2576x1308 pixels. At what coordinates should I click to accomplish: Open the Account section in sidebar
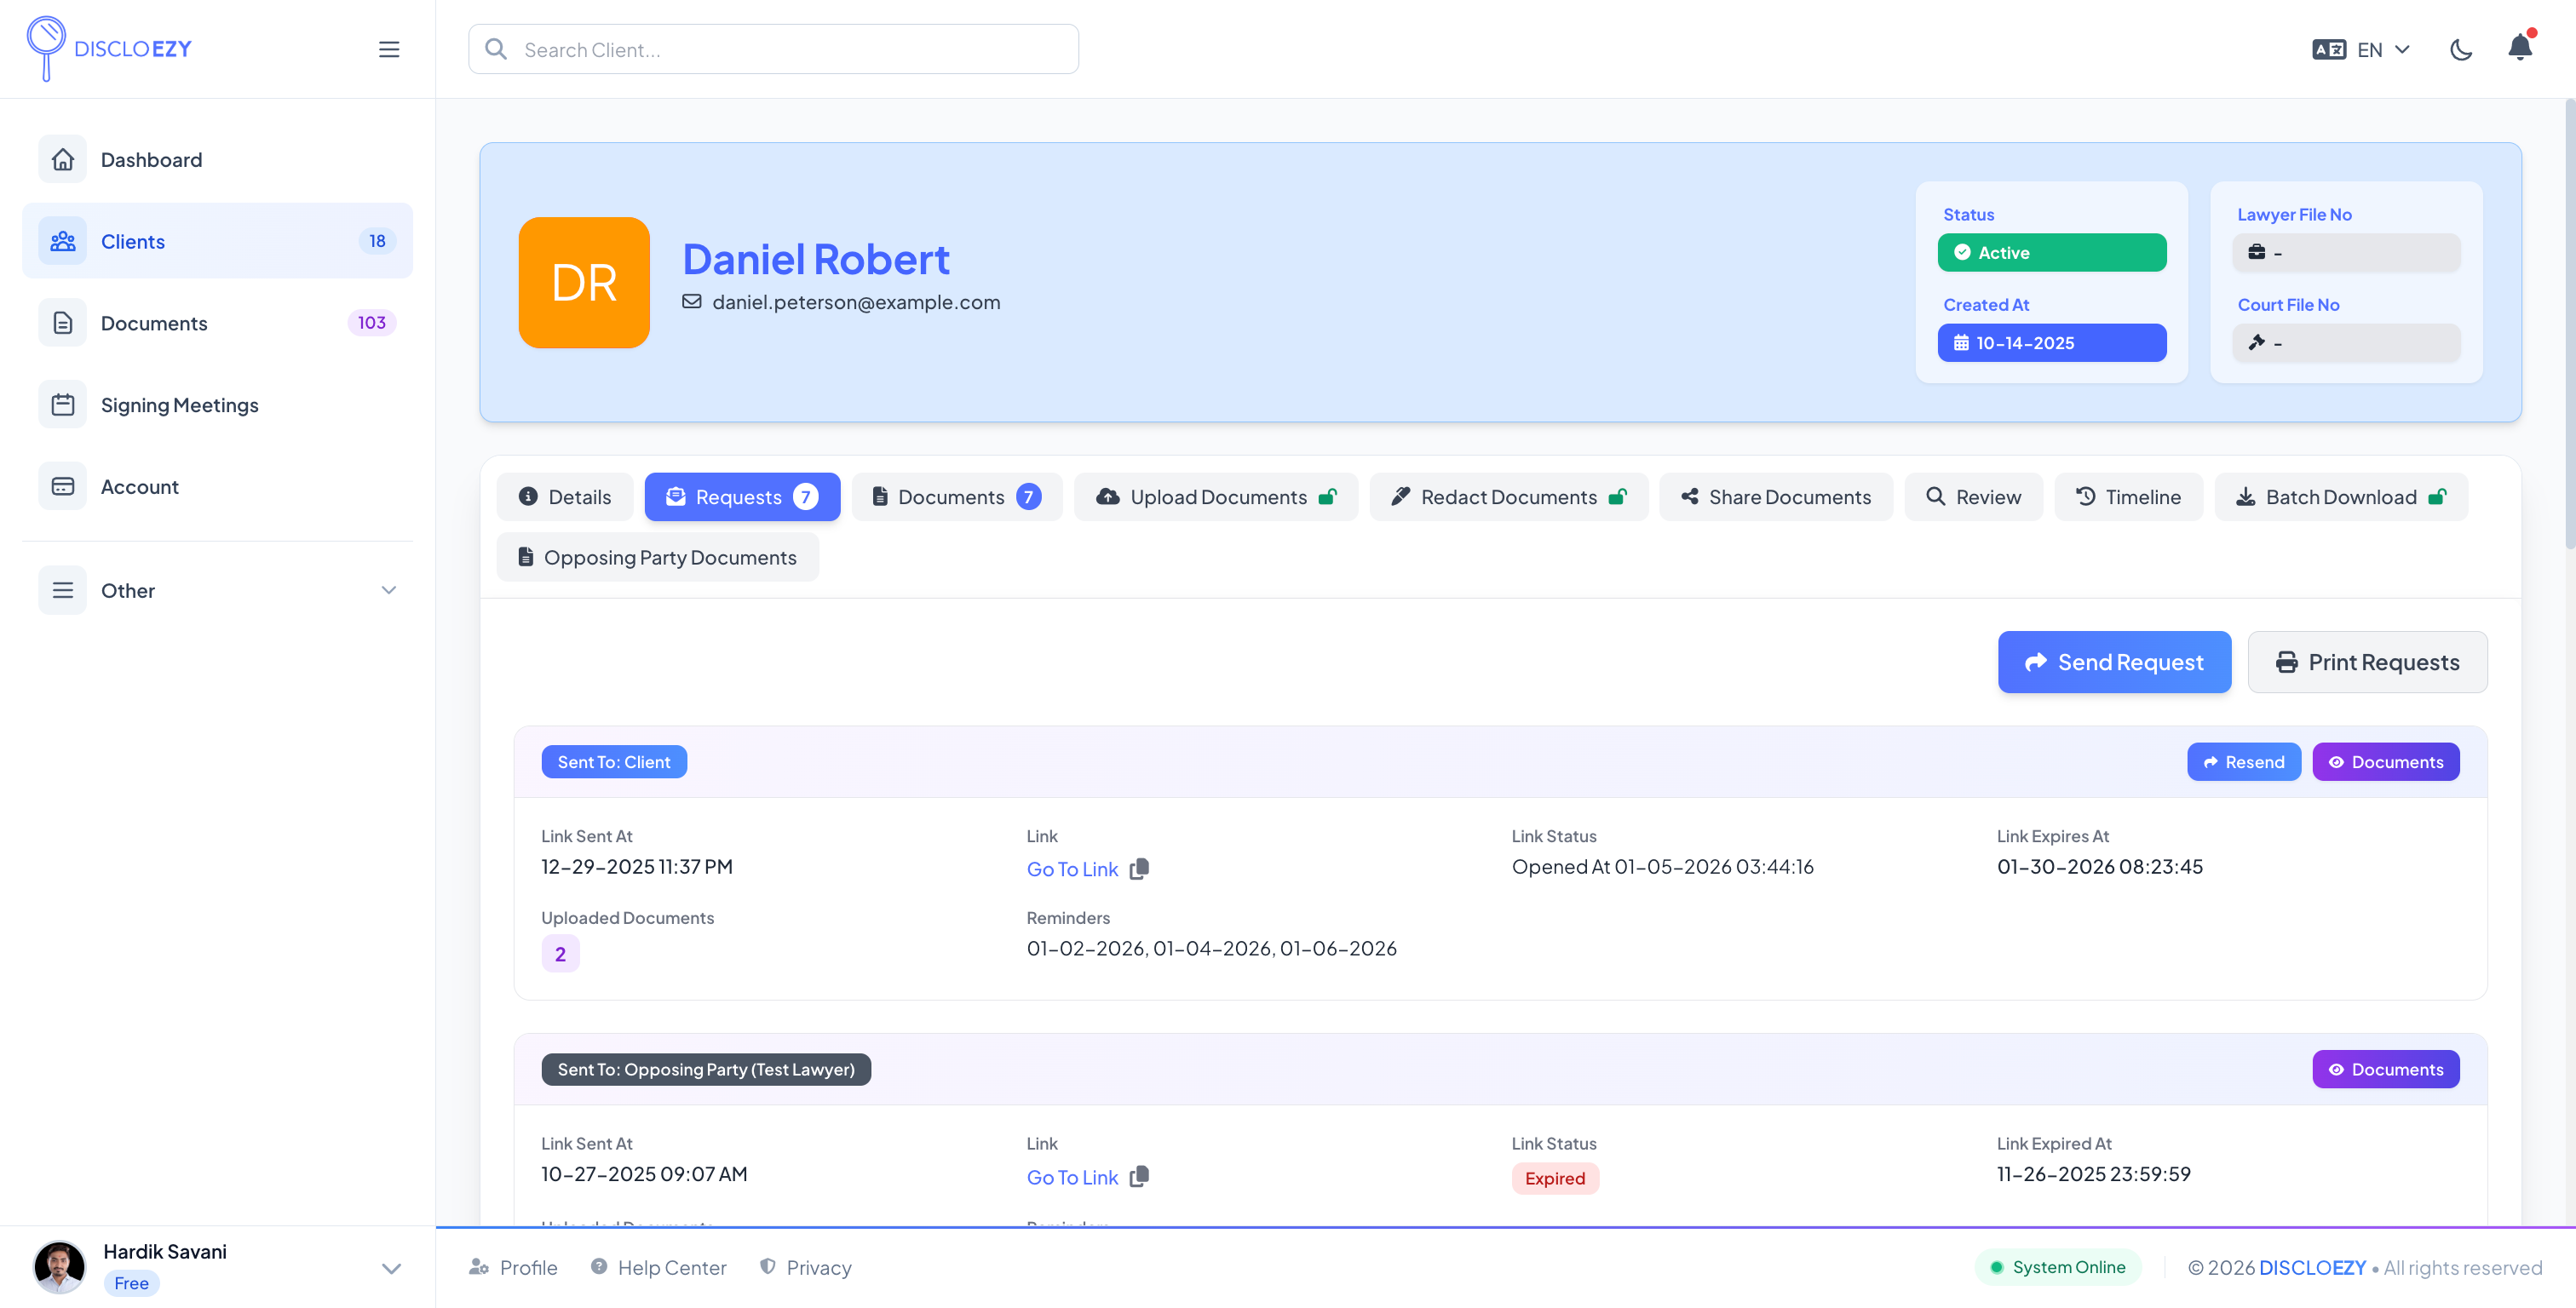click(140, 487)
